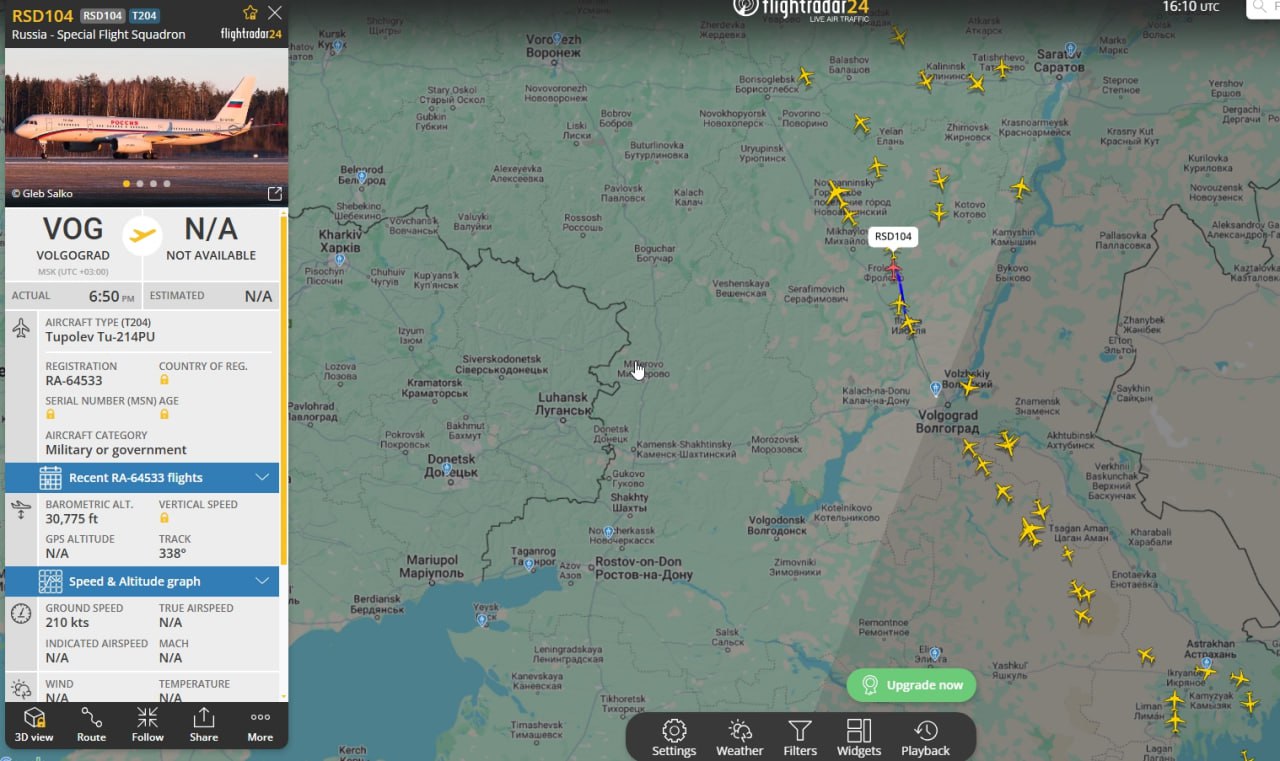
Task: Click the Donetsk airport pin marker
Action: pos(446,468)
